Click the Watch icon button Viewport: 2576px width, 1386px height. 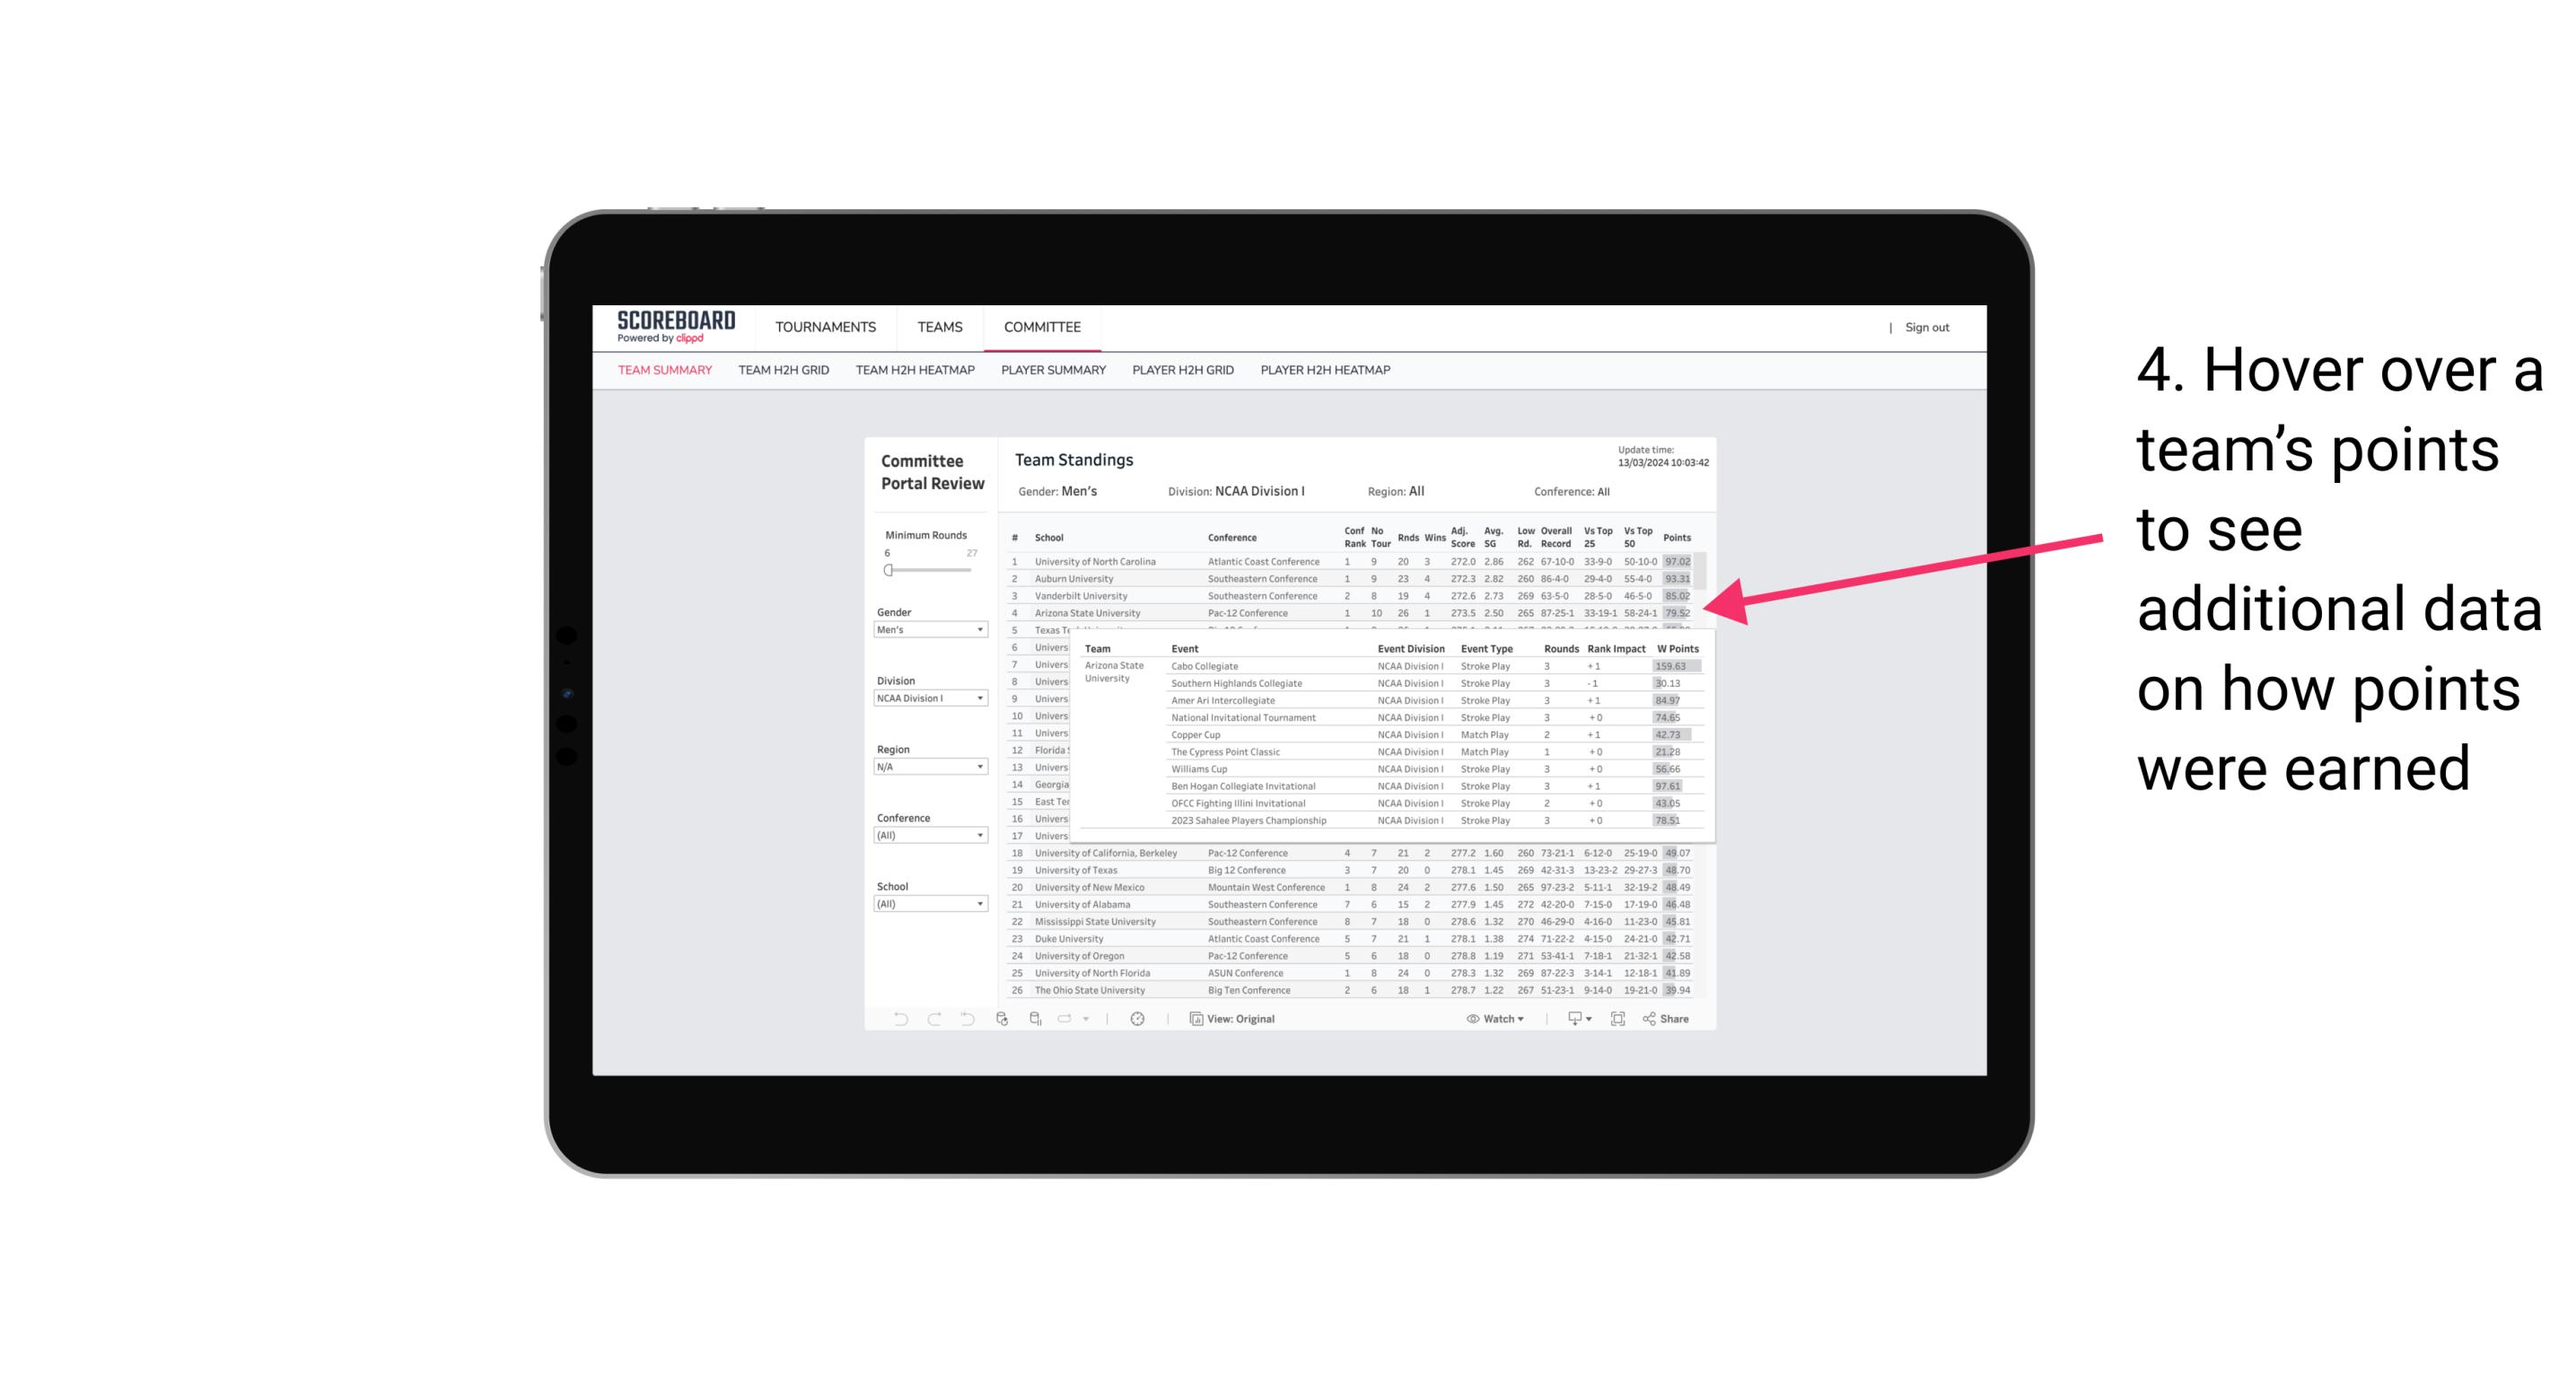click(x=1470, y=1019)
